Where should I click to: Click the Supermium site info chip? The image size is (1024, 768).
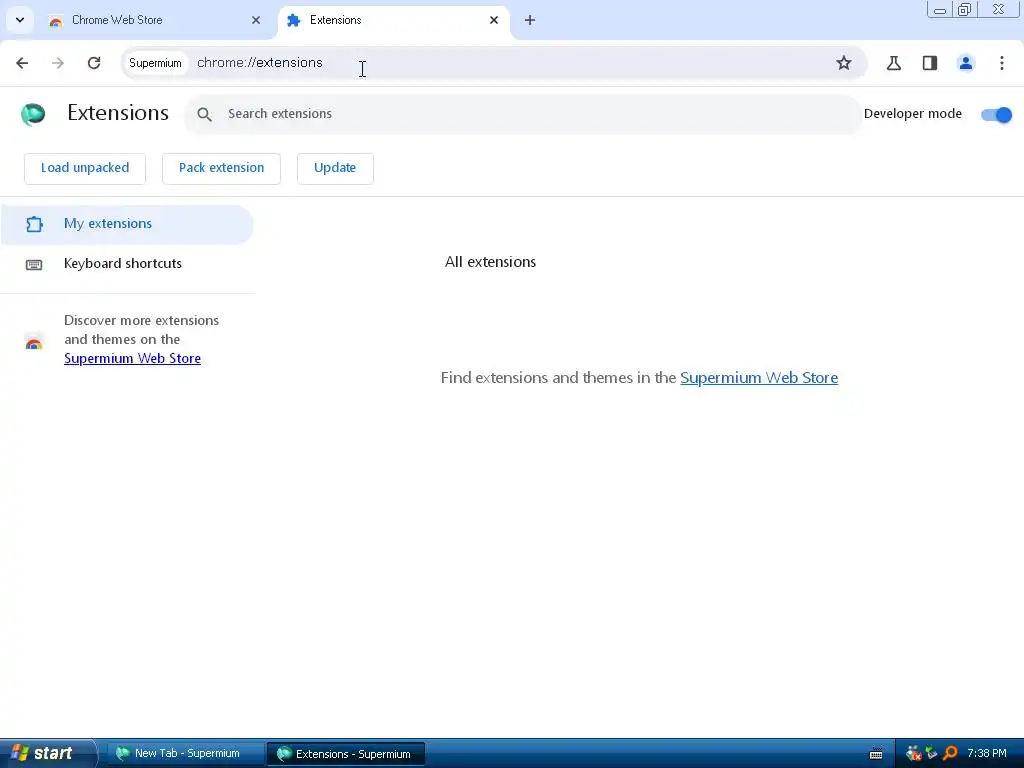point(155,63)
